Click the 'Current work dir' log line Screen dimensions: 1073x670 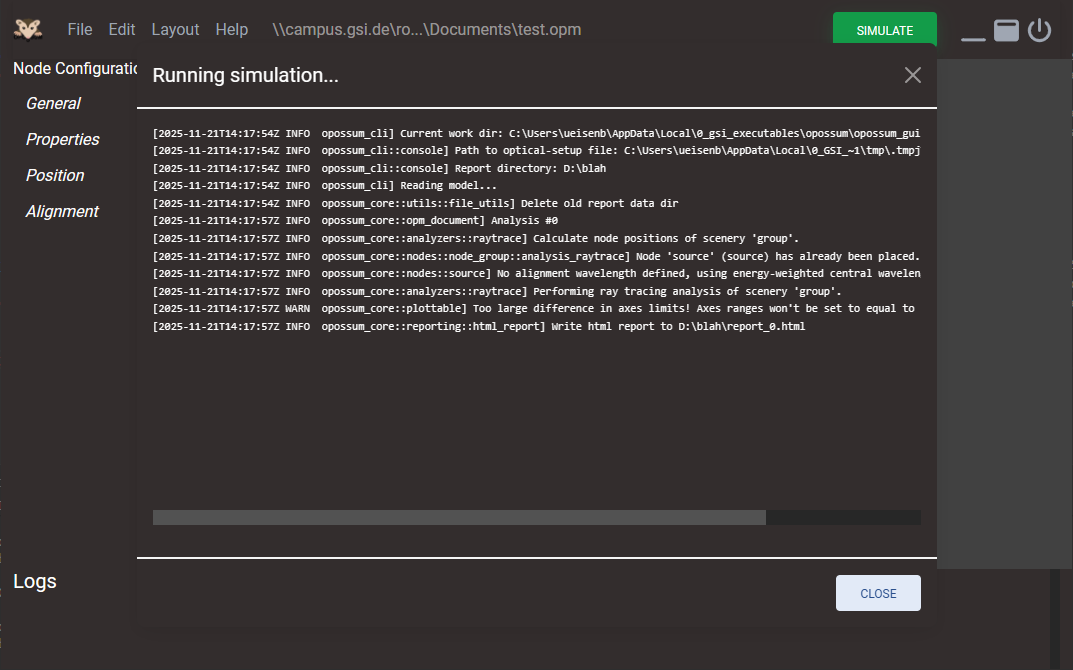click(536, 133)
